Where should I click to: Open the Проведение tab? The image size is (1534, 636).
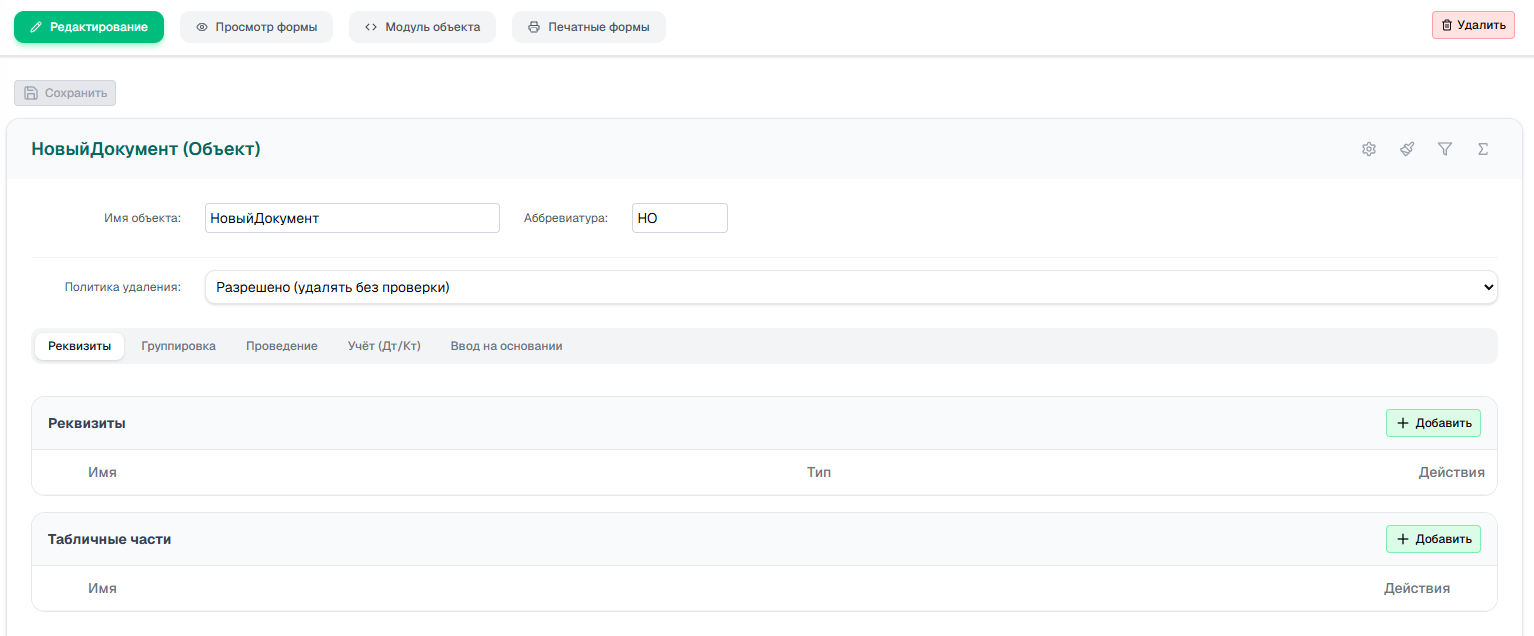pyautogui.click(x=282, y=346)
